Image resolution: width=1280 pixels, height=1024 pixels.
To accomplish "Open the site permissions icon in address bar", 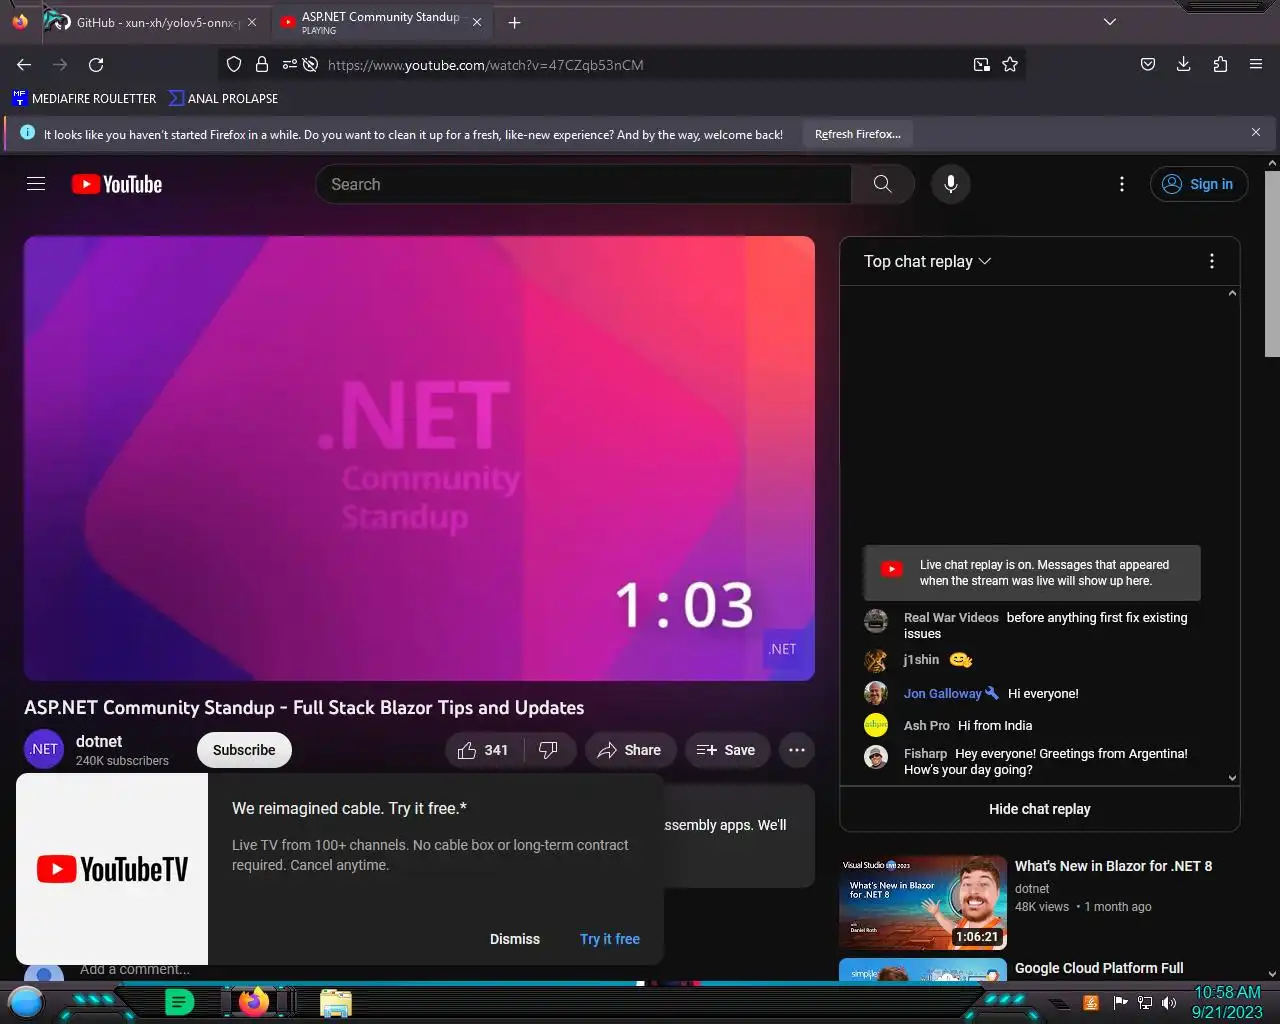I will [x=289, y=64].
